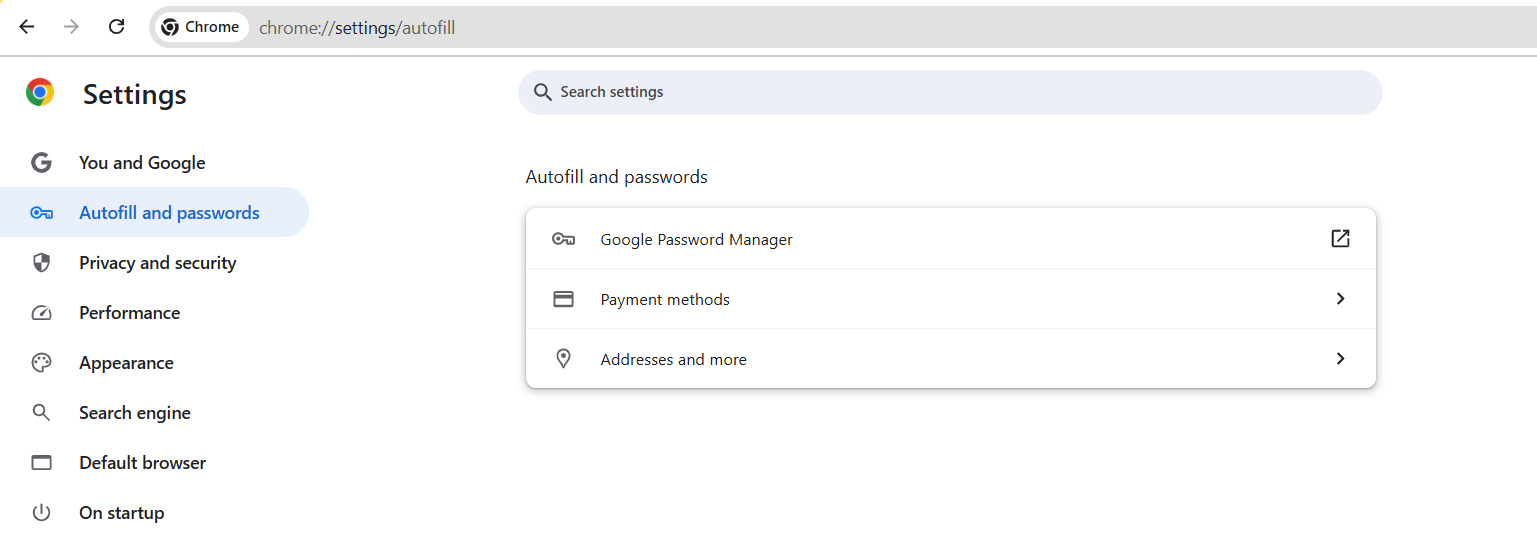Image resolution: width=1537 pixels, height=536 pixels.
Task: Focus the Search settings input field
Action: click(x=950, y=92)
